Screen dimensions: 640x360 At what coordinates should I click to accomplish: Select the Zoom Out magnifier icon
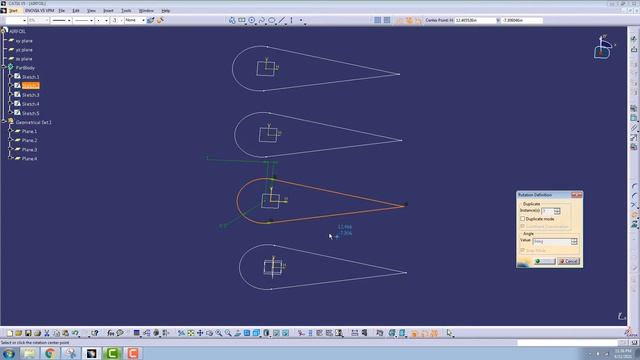point(228,333)
